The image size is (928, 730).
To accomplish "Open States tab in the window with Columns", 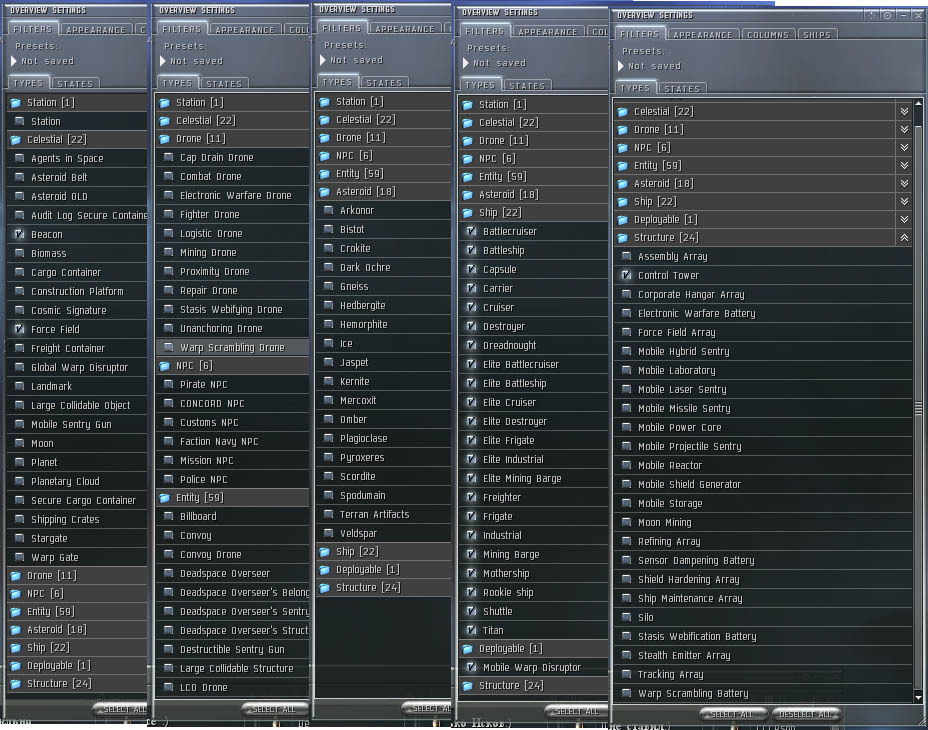I will [x=681, y=89].
